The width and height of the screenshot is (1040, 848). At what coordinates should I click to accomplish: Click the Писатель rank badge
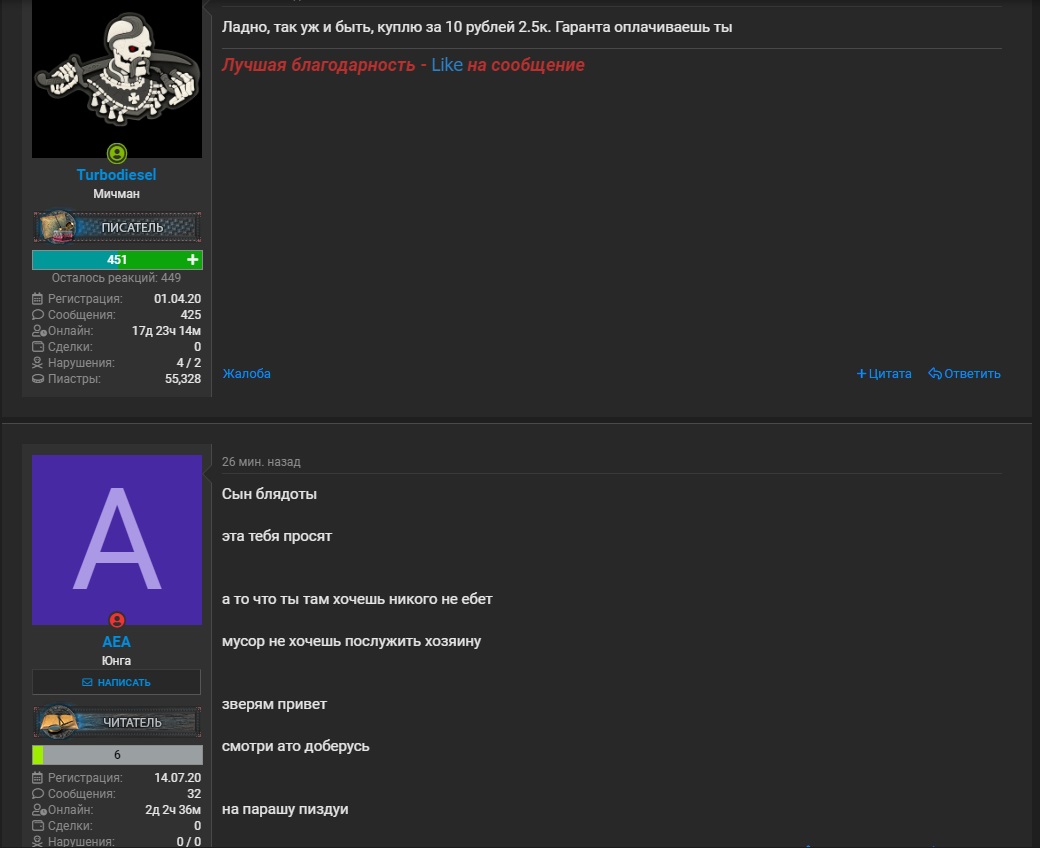[x=117, y=227]
